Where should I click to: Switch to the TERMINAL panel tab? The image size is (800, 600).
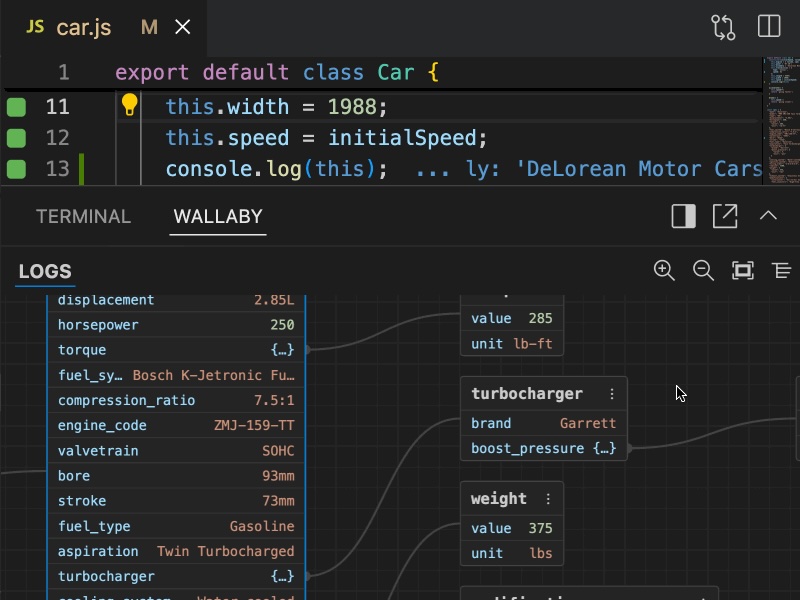(x=83, y=216)
